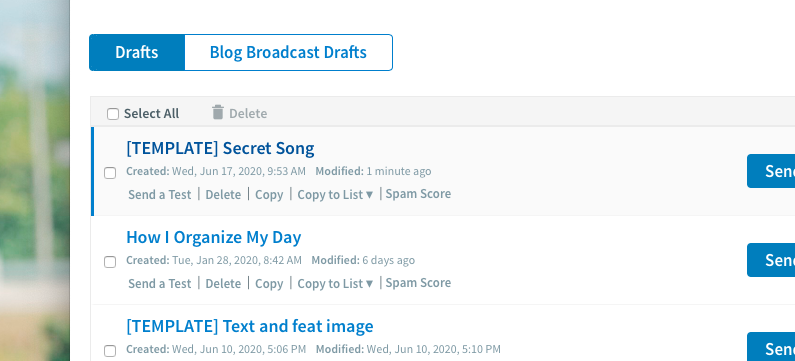Switch to the Drafts tab
795x361 pixels.
(137, 52)
